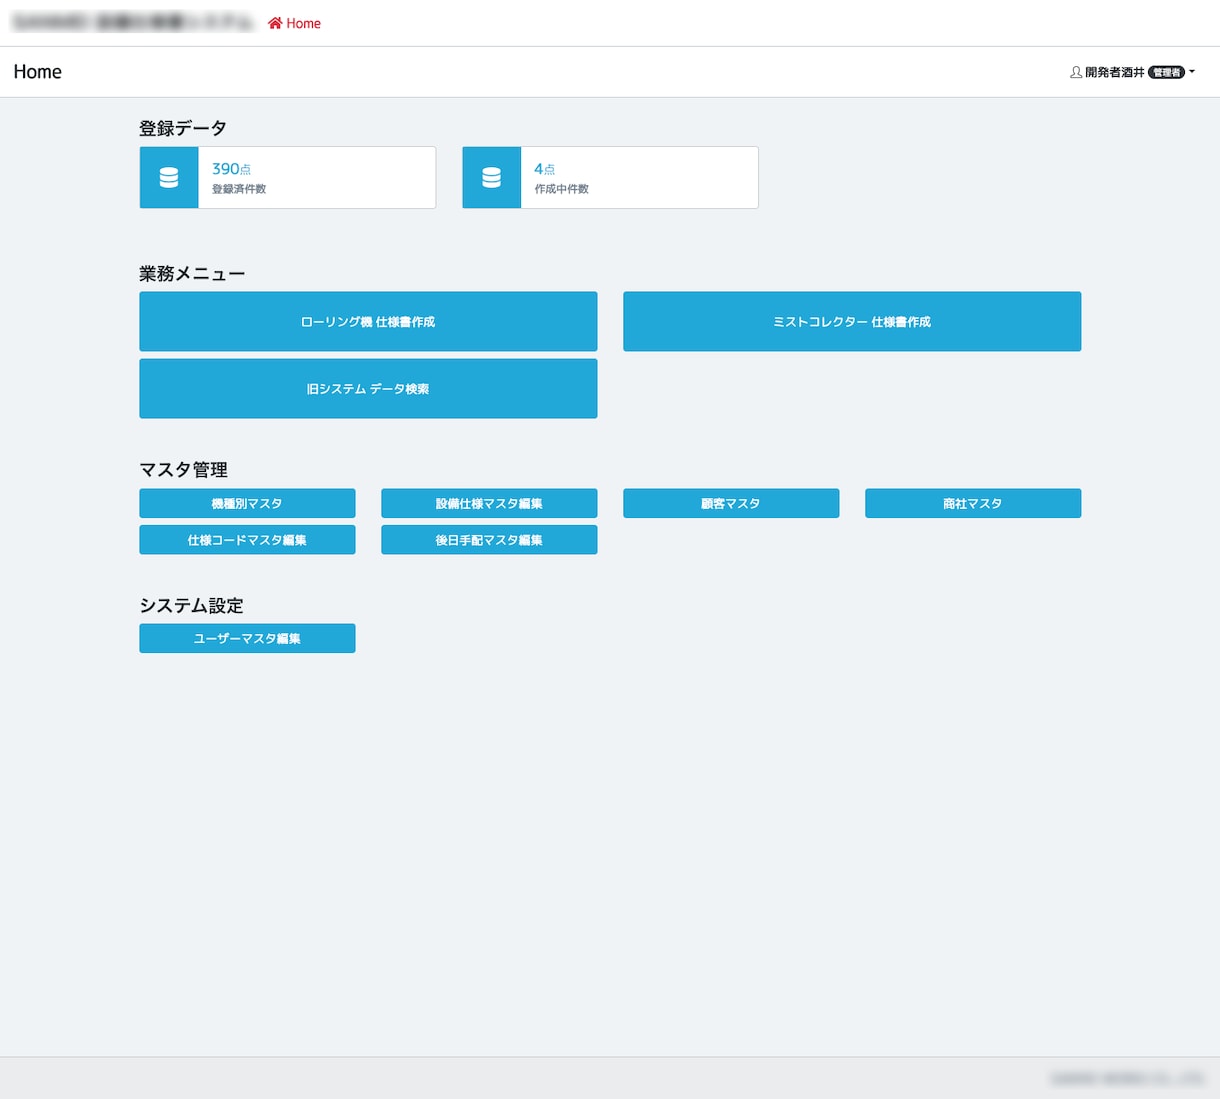
Task: Click the 管理者 role badge
Action: click(x=1166, y=72)
